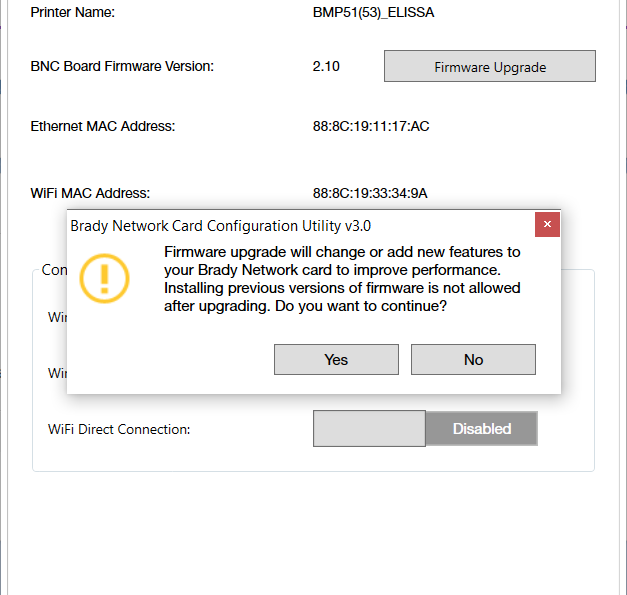Click the blank left half of WiFi Direct toggle
Screen dimensions: 627x595
pos(369,429)
